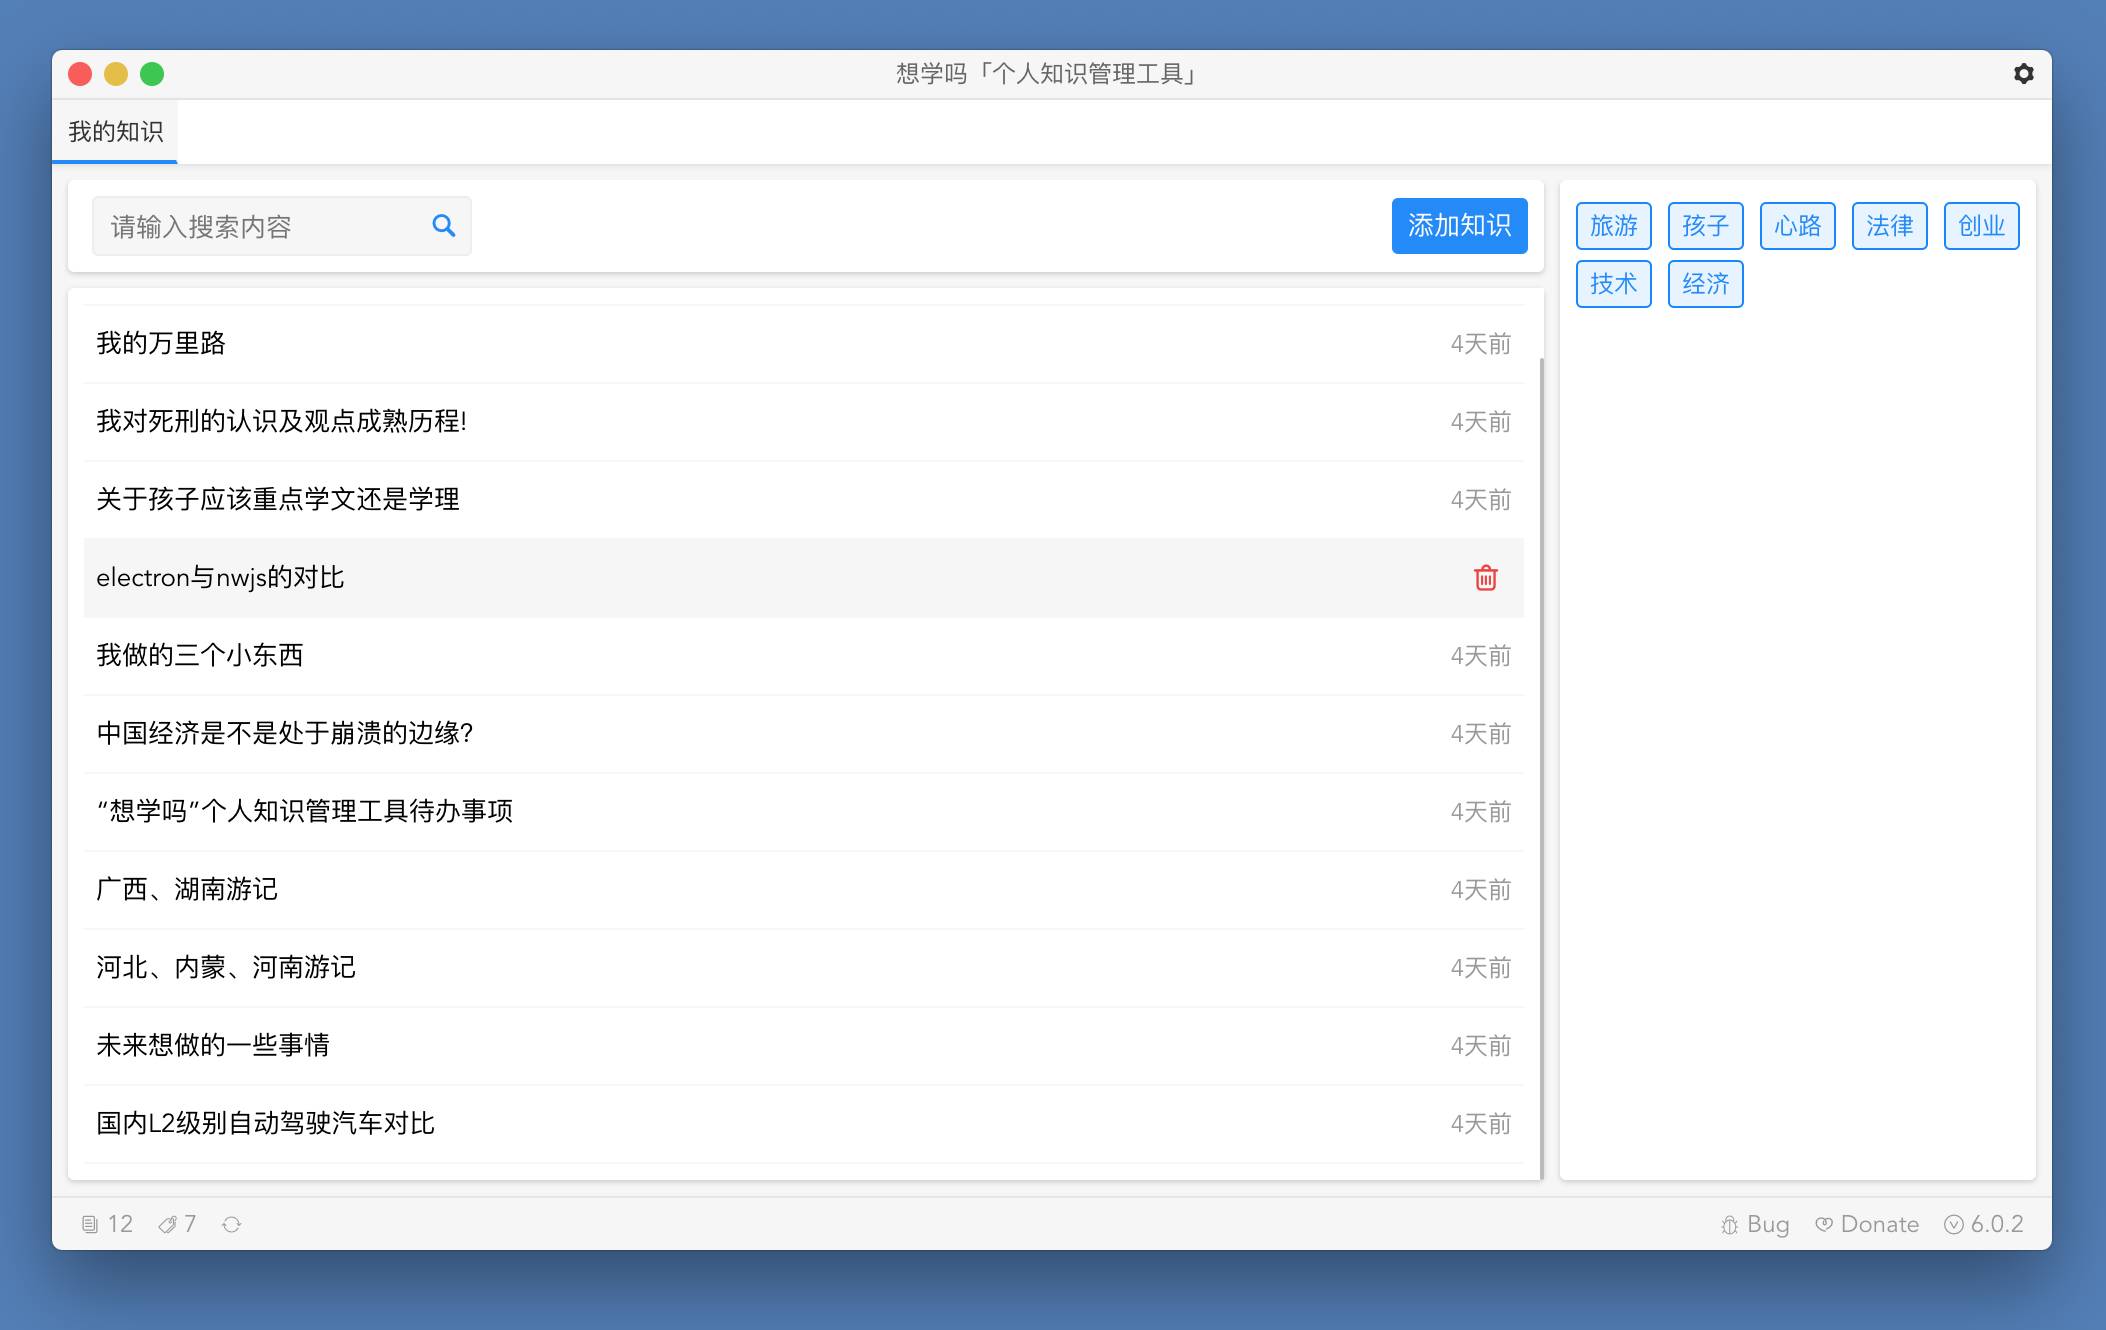Open 广西、湖南游记 entry
This screenshot has height=1330, width=2106.
coord(187,890)
